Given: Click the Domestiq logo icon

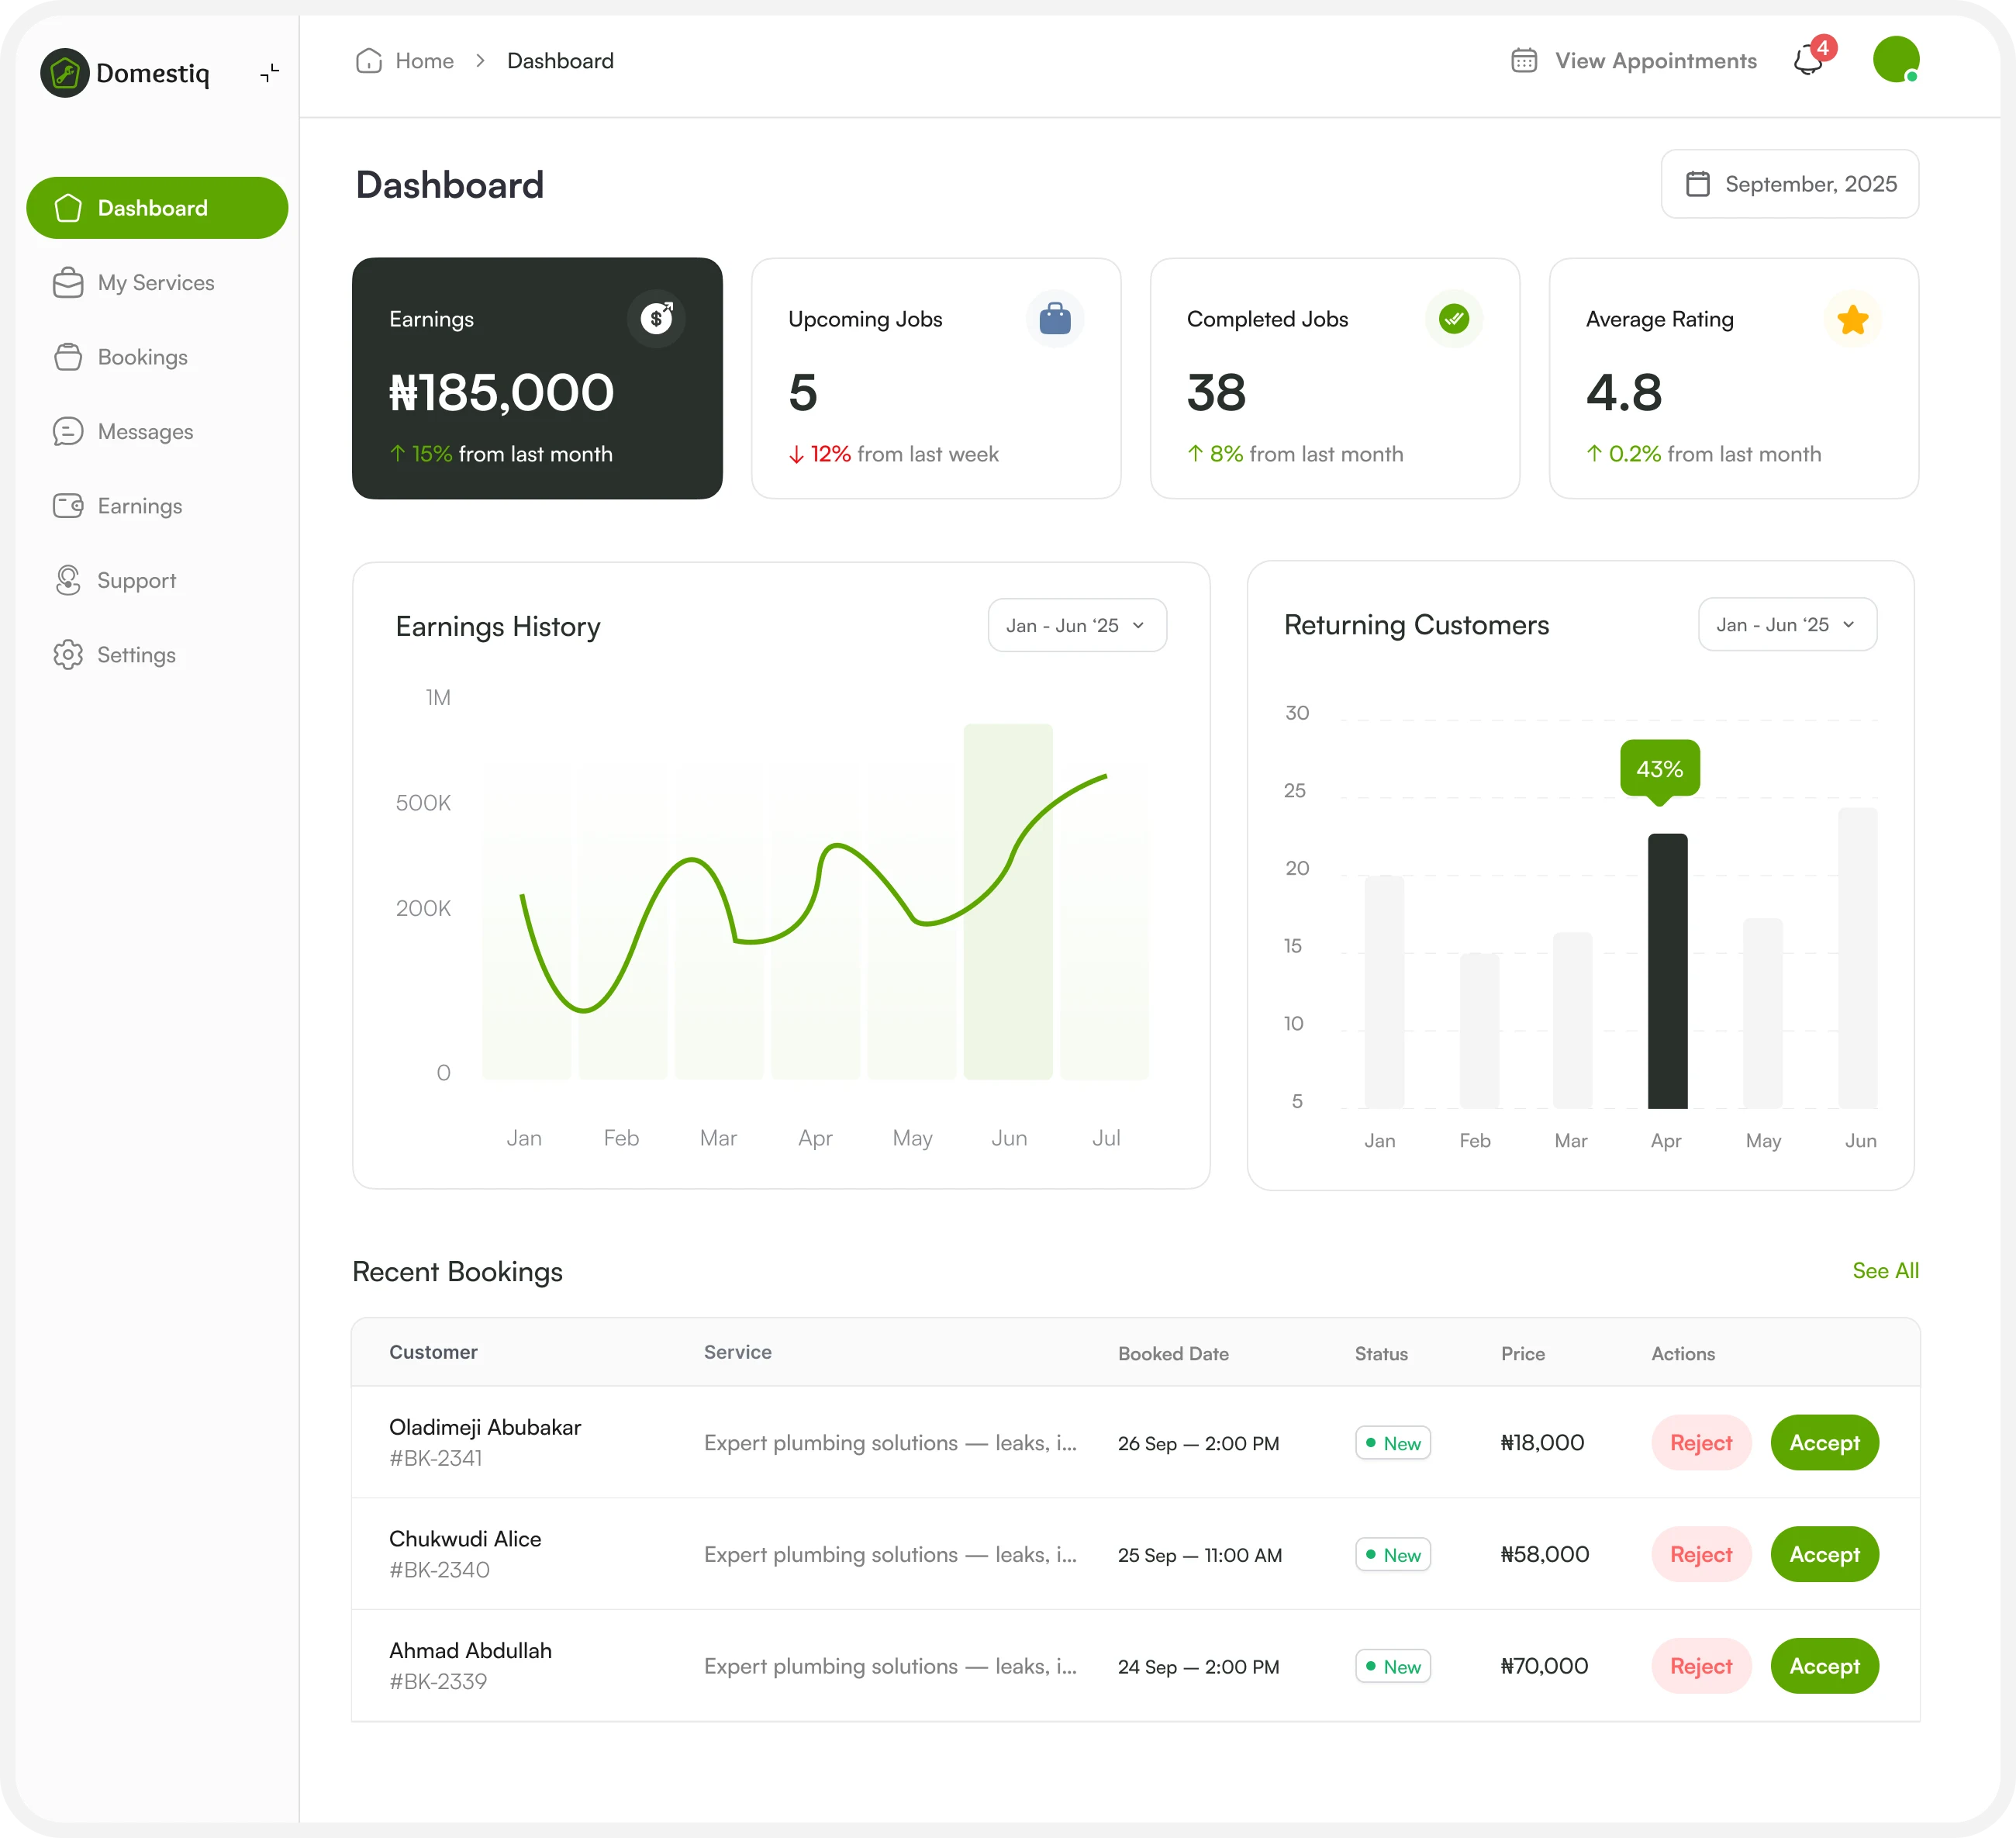Looking at the screenshot, I should pos(65,73).
